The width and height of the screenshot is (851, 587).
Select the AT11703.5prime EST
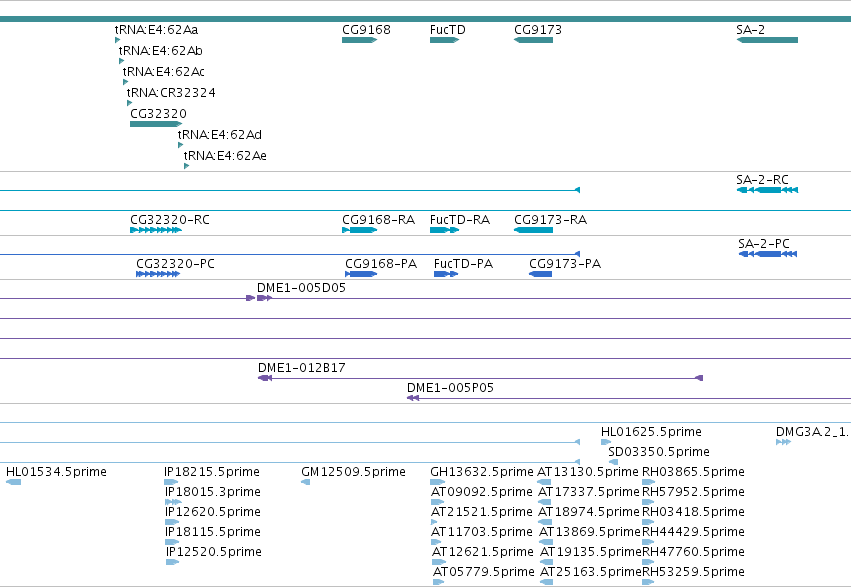(x=437, y=542)
